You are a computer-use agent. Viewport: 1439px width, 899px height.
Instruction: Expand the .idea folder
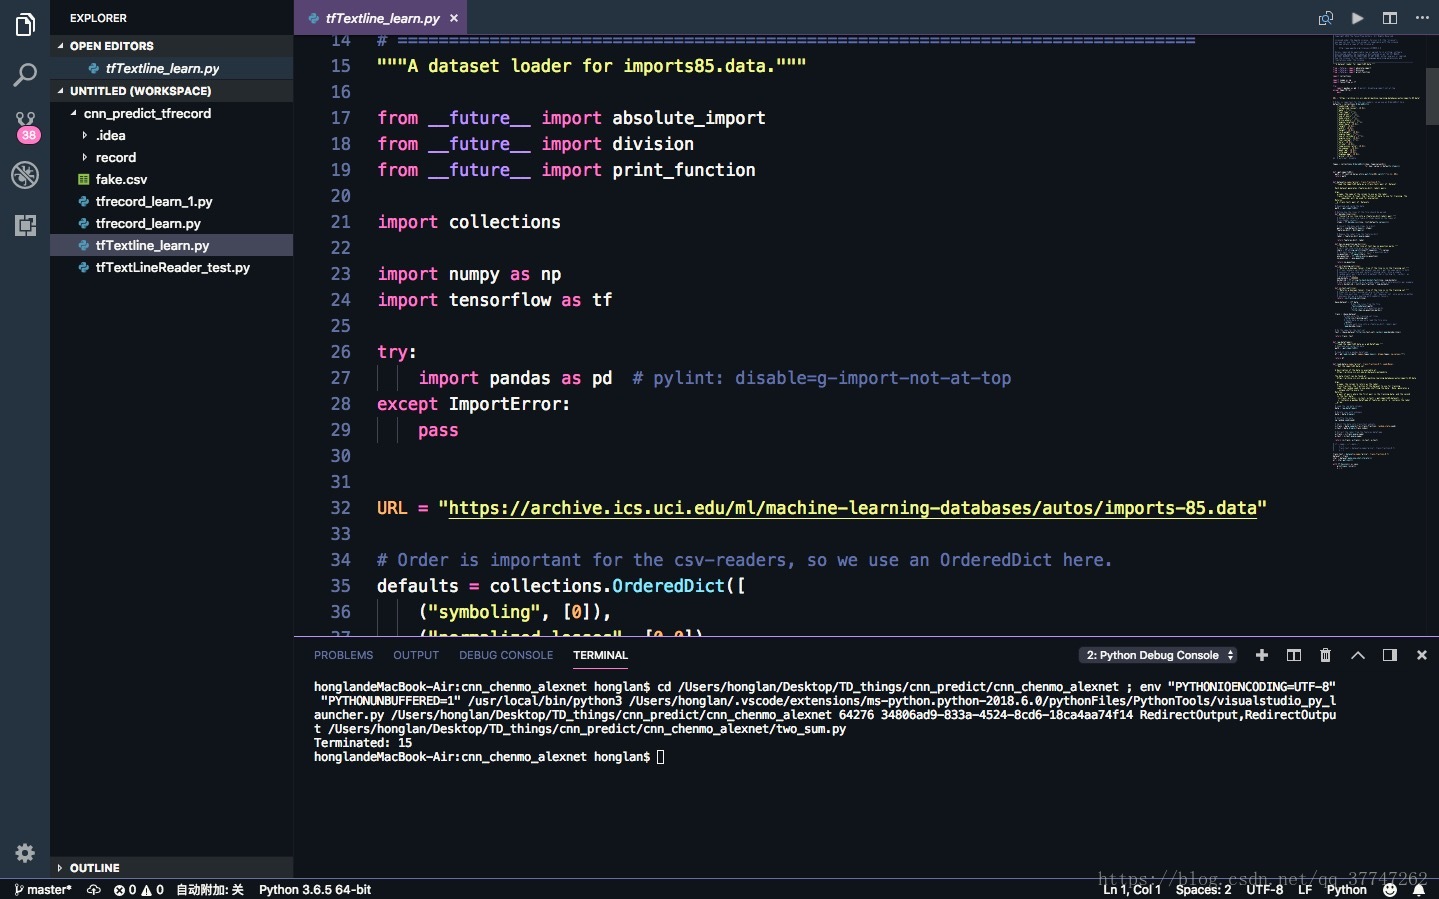click(x=172, y=135)
